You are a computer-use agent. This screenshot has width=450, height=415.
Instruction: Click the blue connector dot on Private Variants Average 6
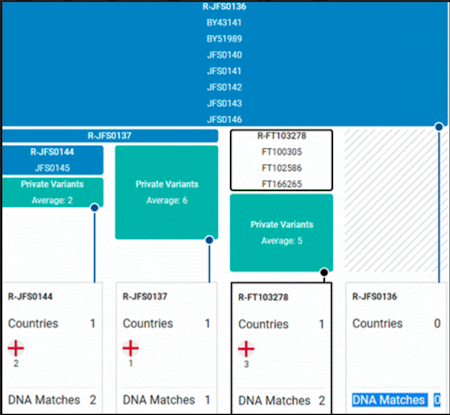point(209,240)
